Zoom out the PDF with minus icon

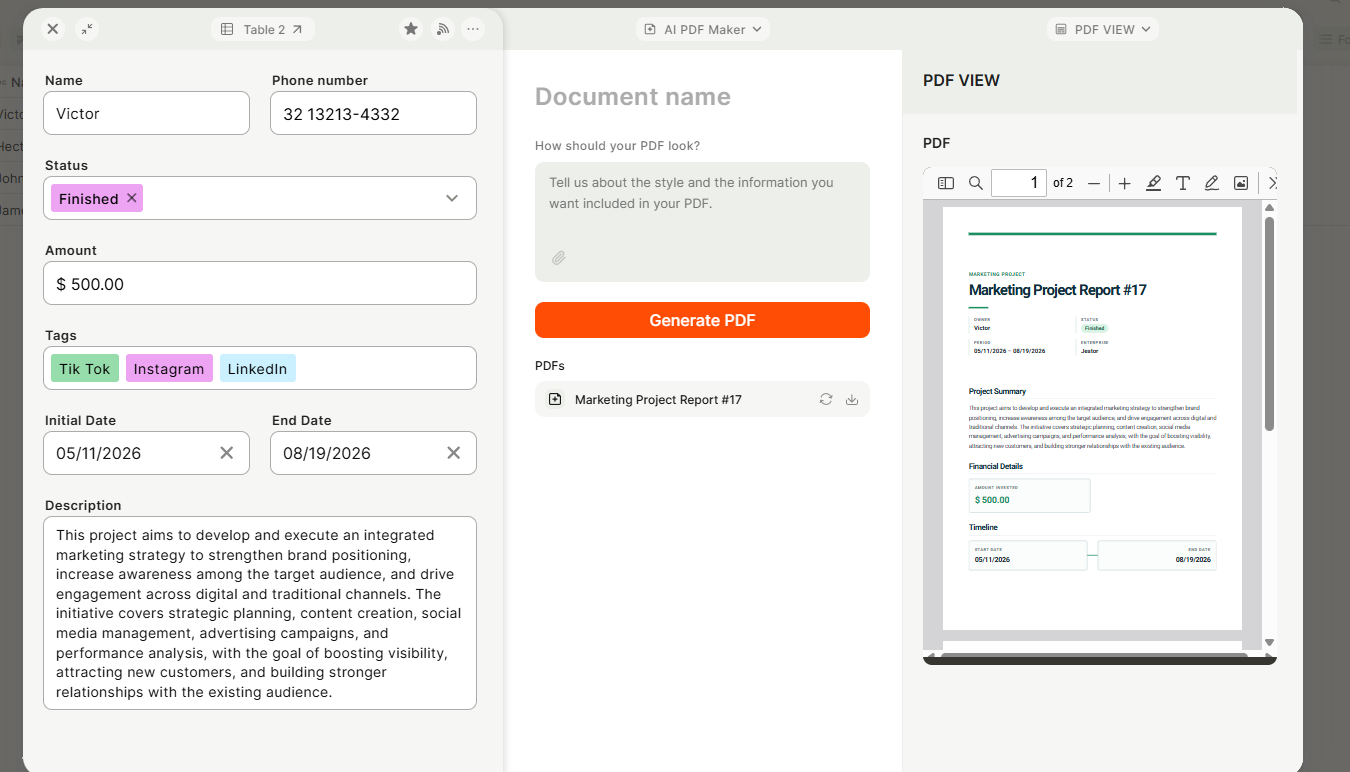1094,183
